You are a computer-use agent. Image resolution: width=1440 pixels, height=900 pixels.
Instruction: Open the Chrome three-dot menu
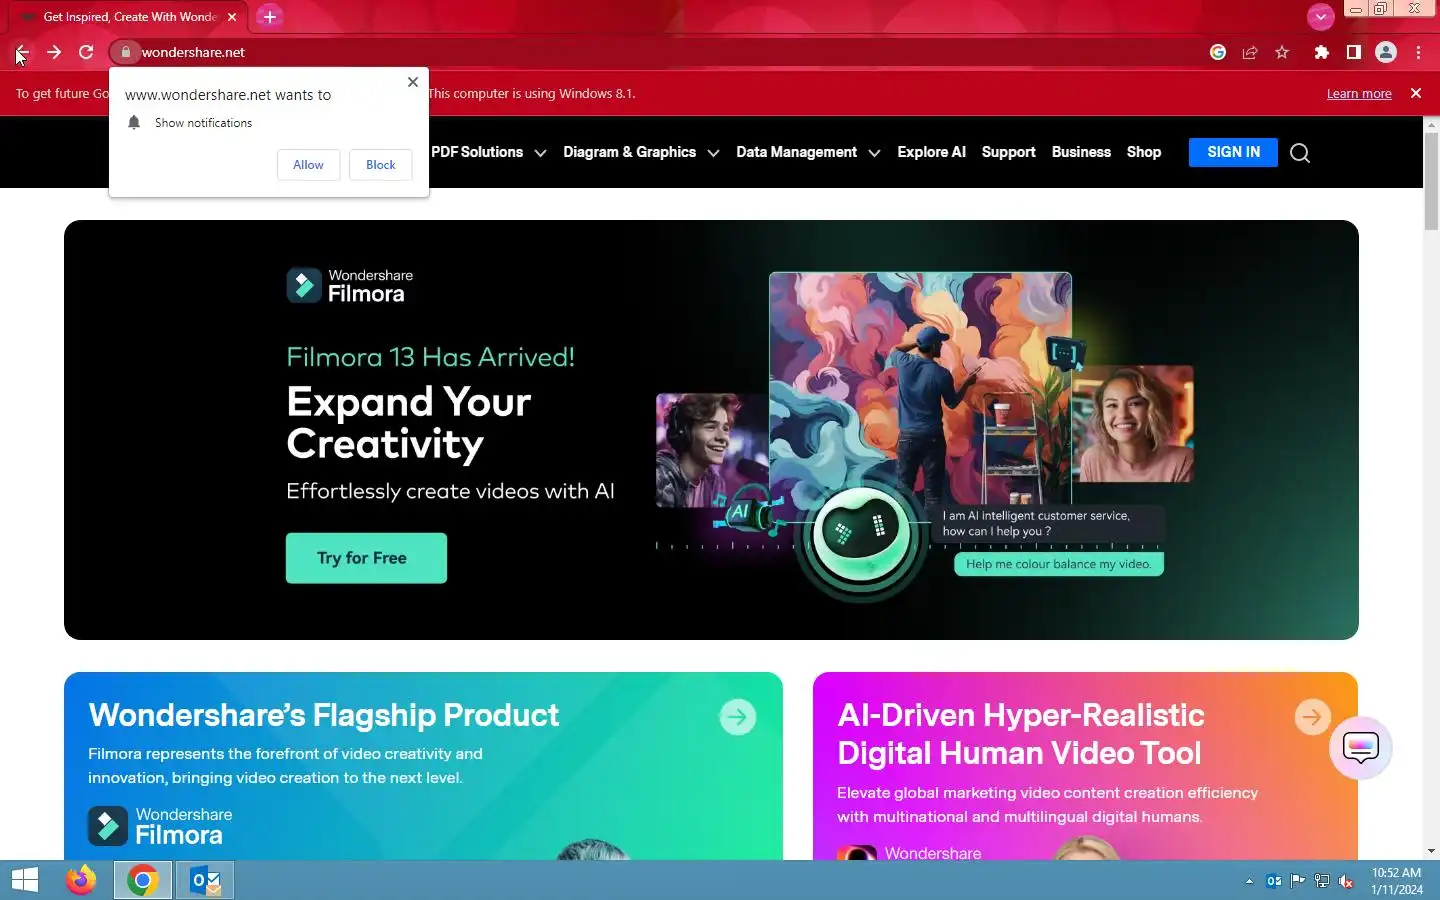pyautogui.click(x=1418, y=52)
